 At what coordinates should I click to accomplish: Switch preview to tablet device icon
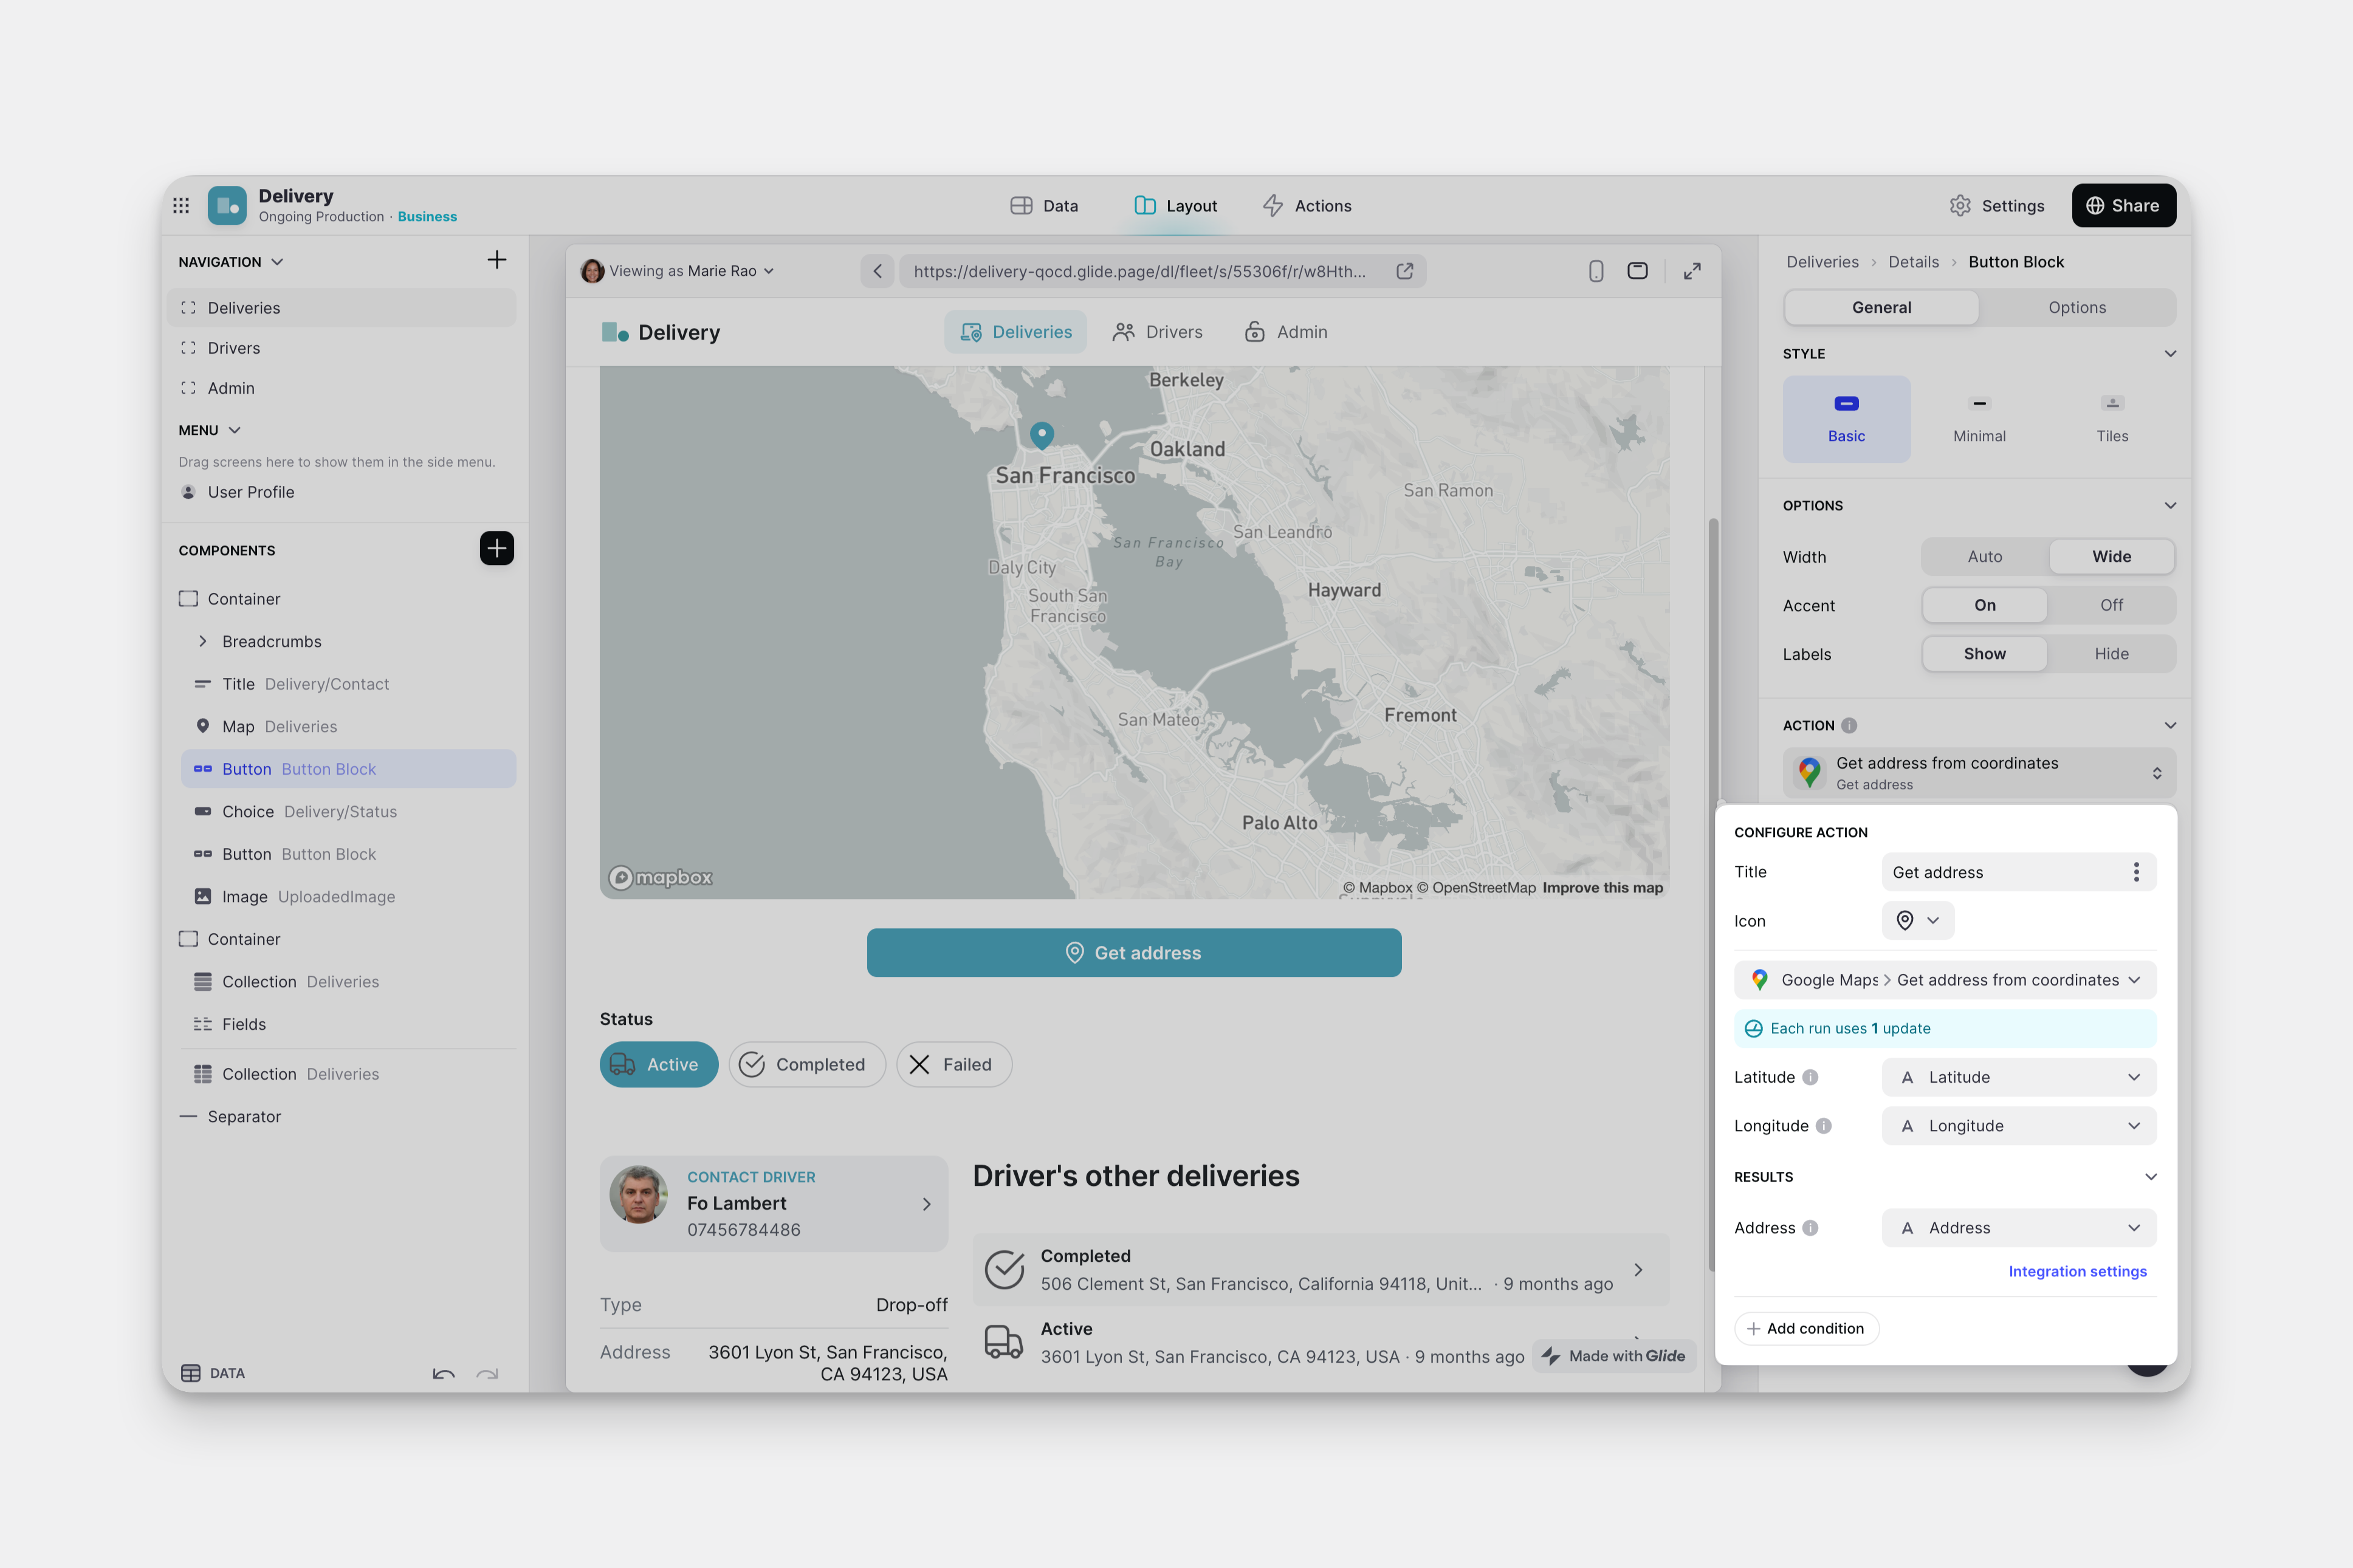pos(1637,271)
